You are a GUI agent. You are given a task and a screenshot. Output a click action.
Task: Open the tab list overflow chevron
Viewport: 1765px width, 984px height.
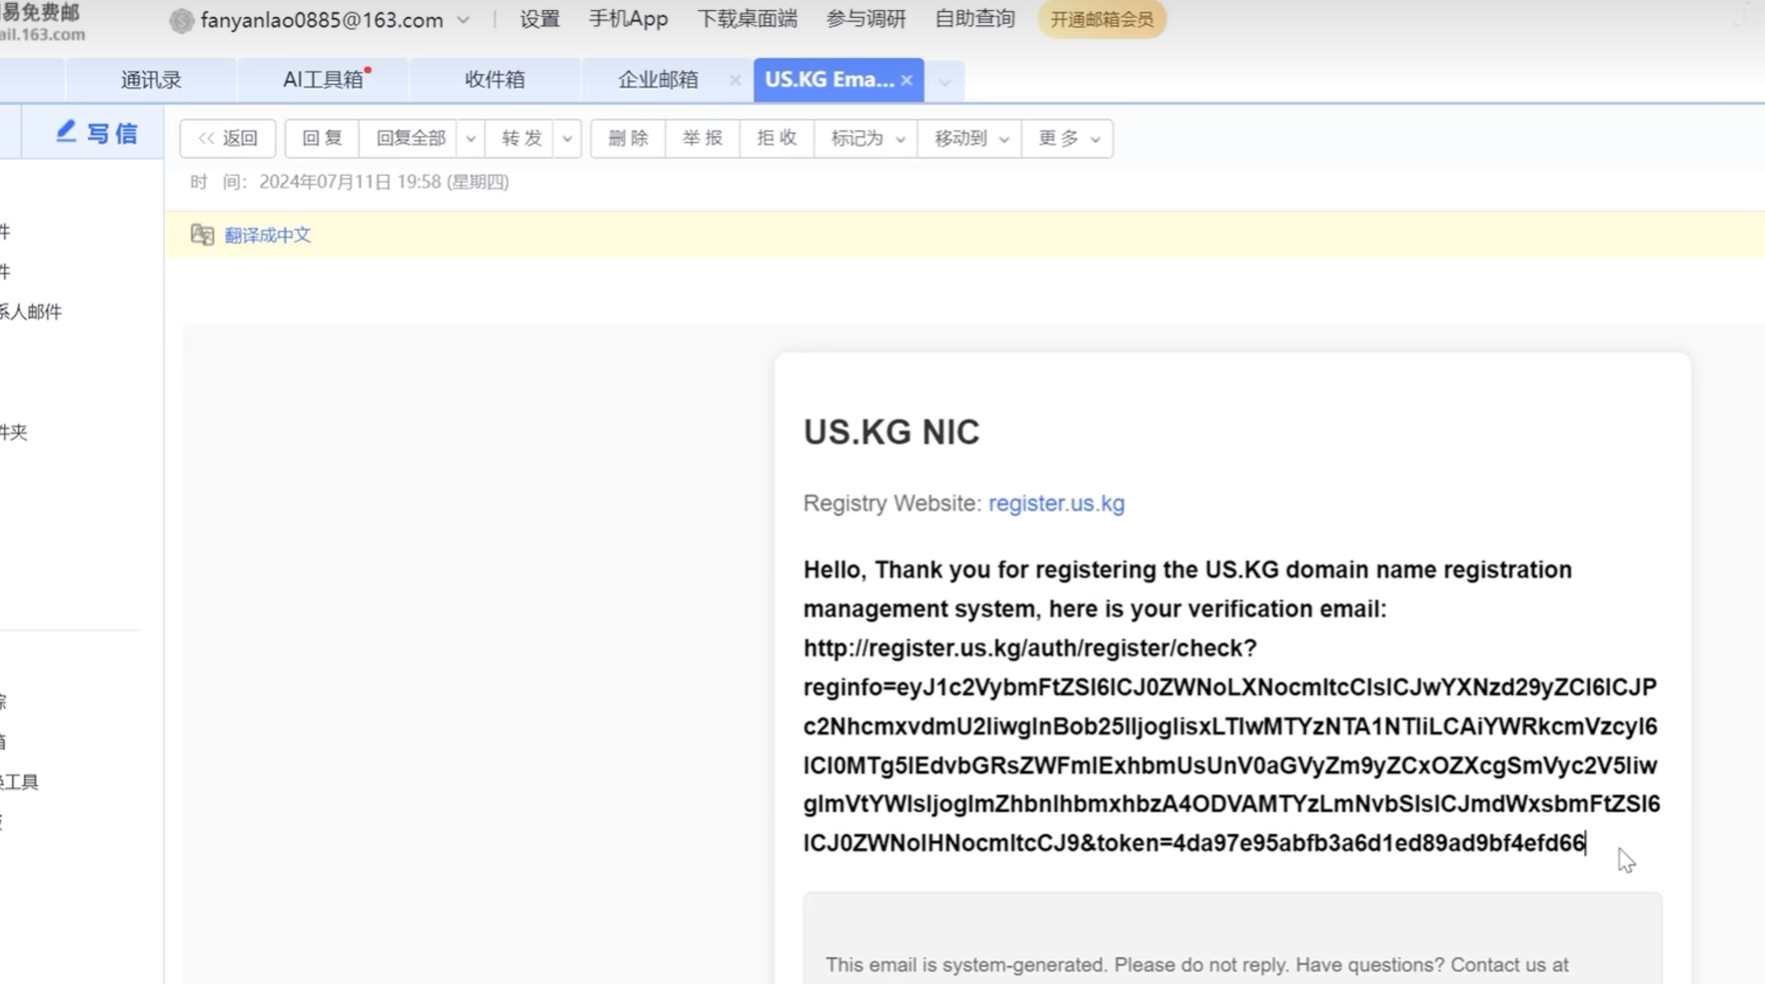[x=945, y=82]
